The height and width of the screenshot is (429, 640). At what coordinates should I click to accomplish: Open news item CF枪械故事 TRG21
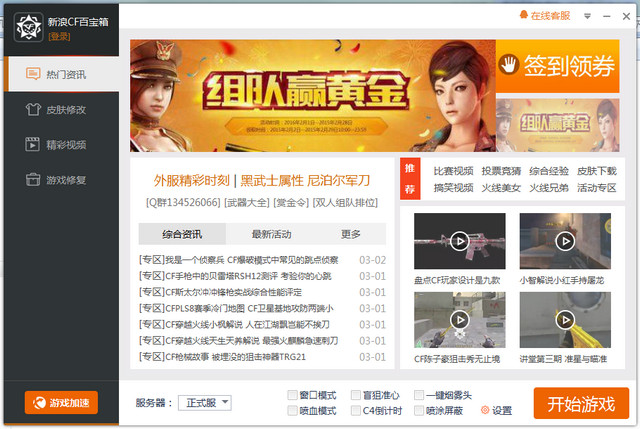coord(222,357)
